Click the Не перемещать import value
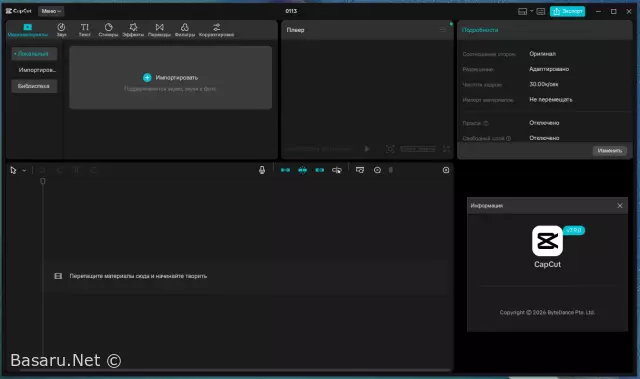The height and width of the screenshot is (379, 640). (551, 100)
